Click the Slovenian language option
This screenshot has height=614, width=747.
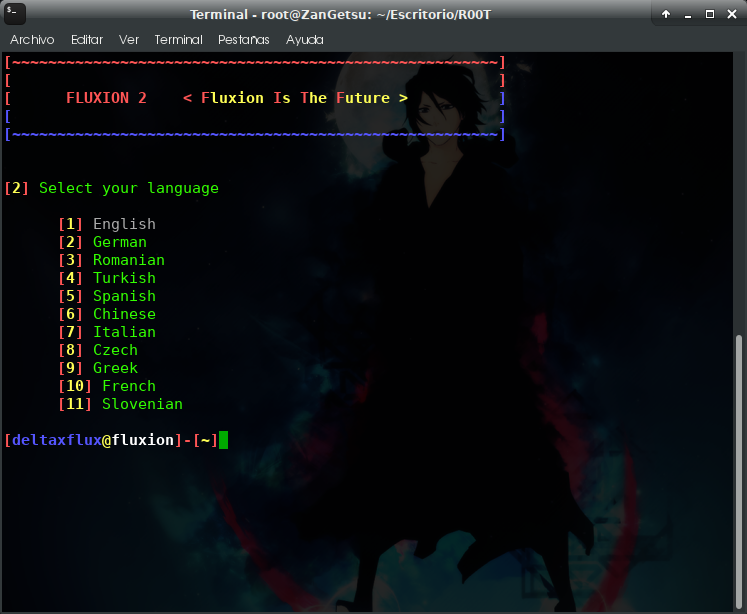[x=120, y=404]
